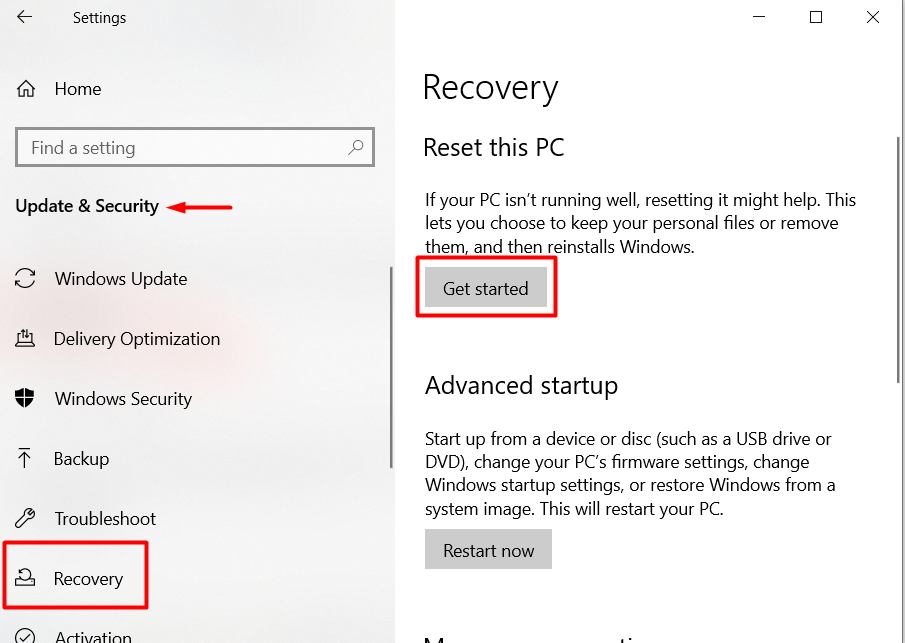Select Troubleshoot in the sidebar

(x=105, y=519)
